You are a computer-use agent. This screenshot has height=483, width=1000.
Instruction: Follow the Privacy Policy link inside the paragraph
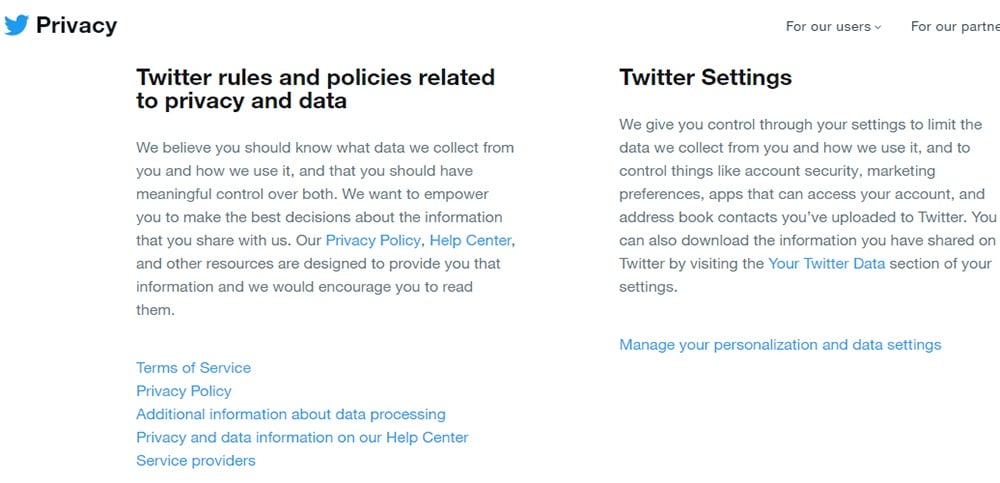tap(373, 241)
